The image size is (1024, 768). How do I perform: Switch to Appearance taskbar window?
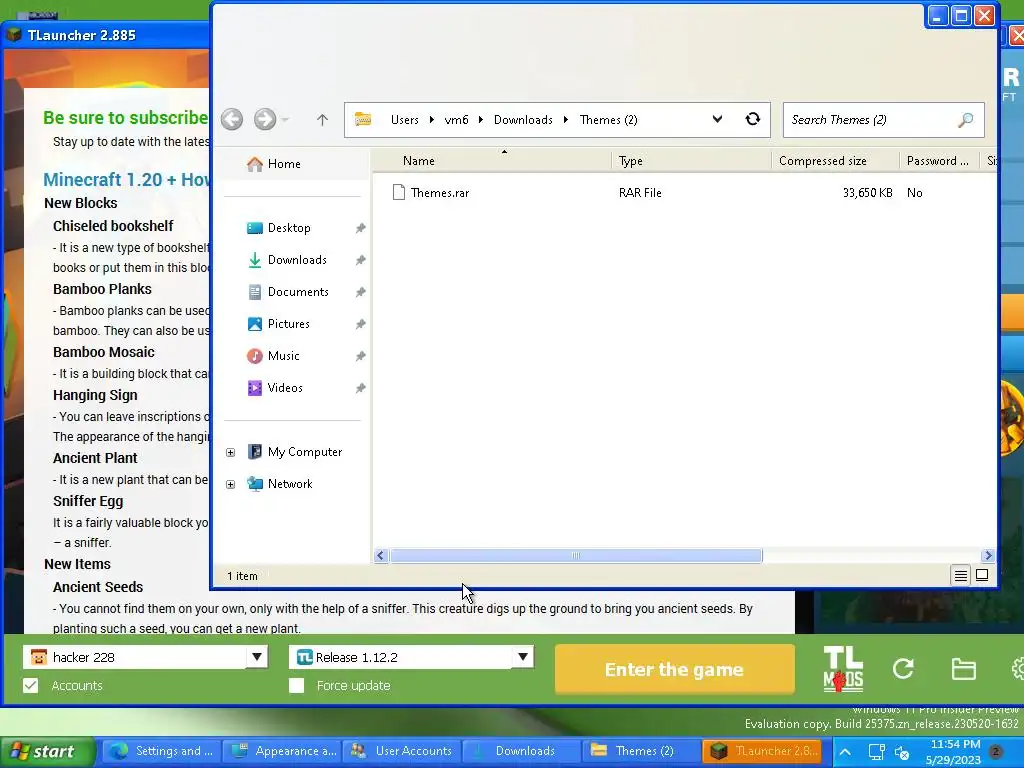pos(283,751)
